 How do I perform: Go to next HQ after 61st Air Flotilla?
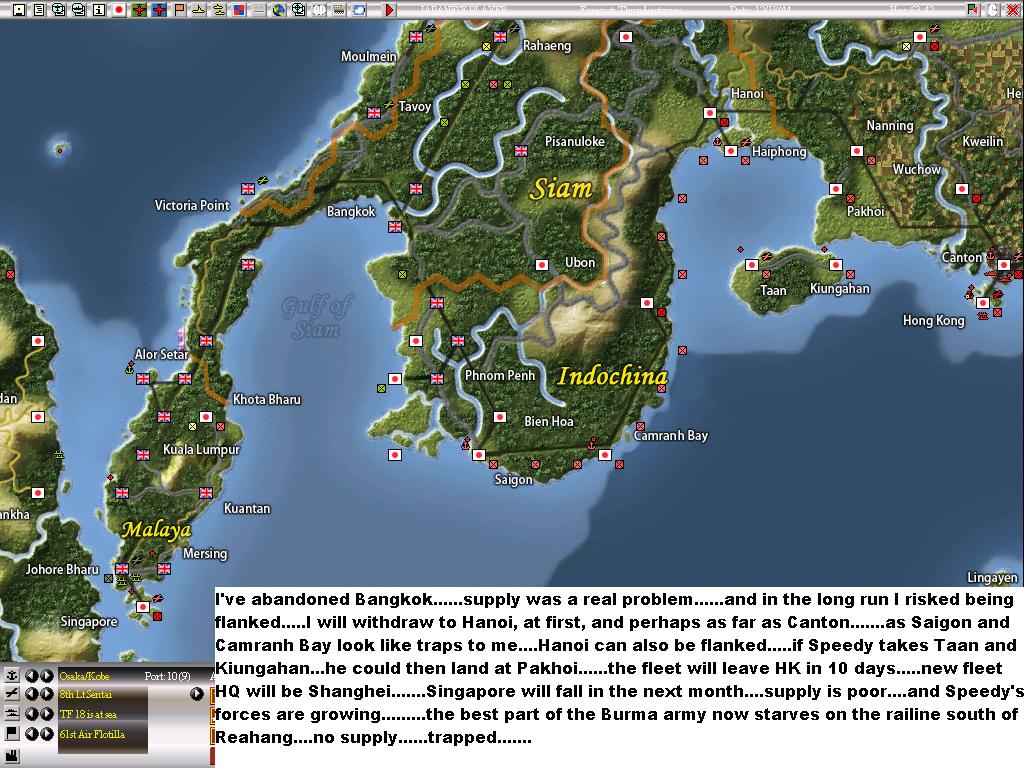tap(46, 734)
